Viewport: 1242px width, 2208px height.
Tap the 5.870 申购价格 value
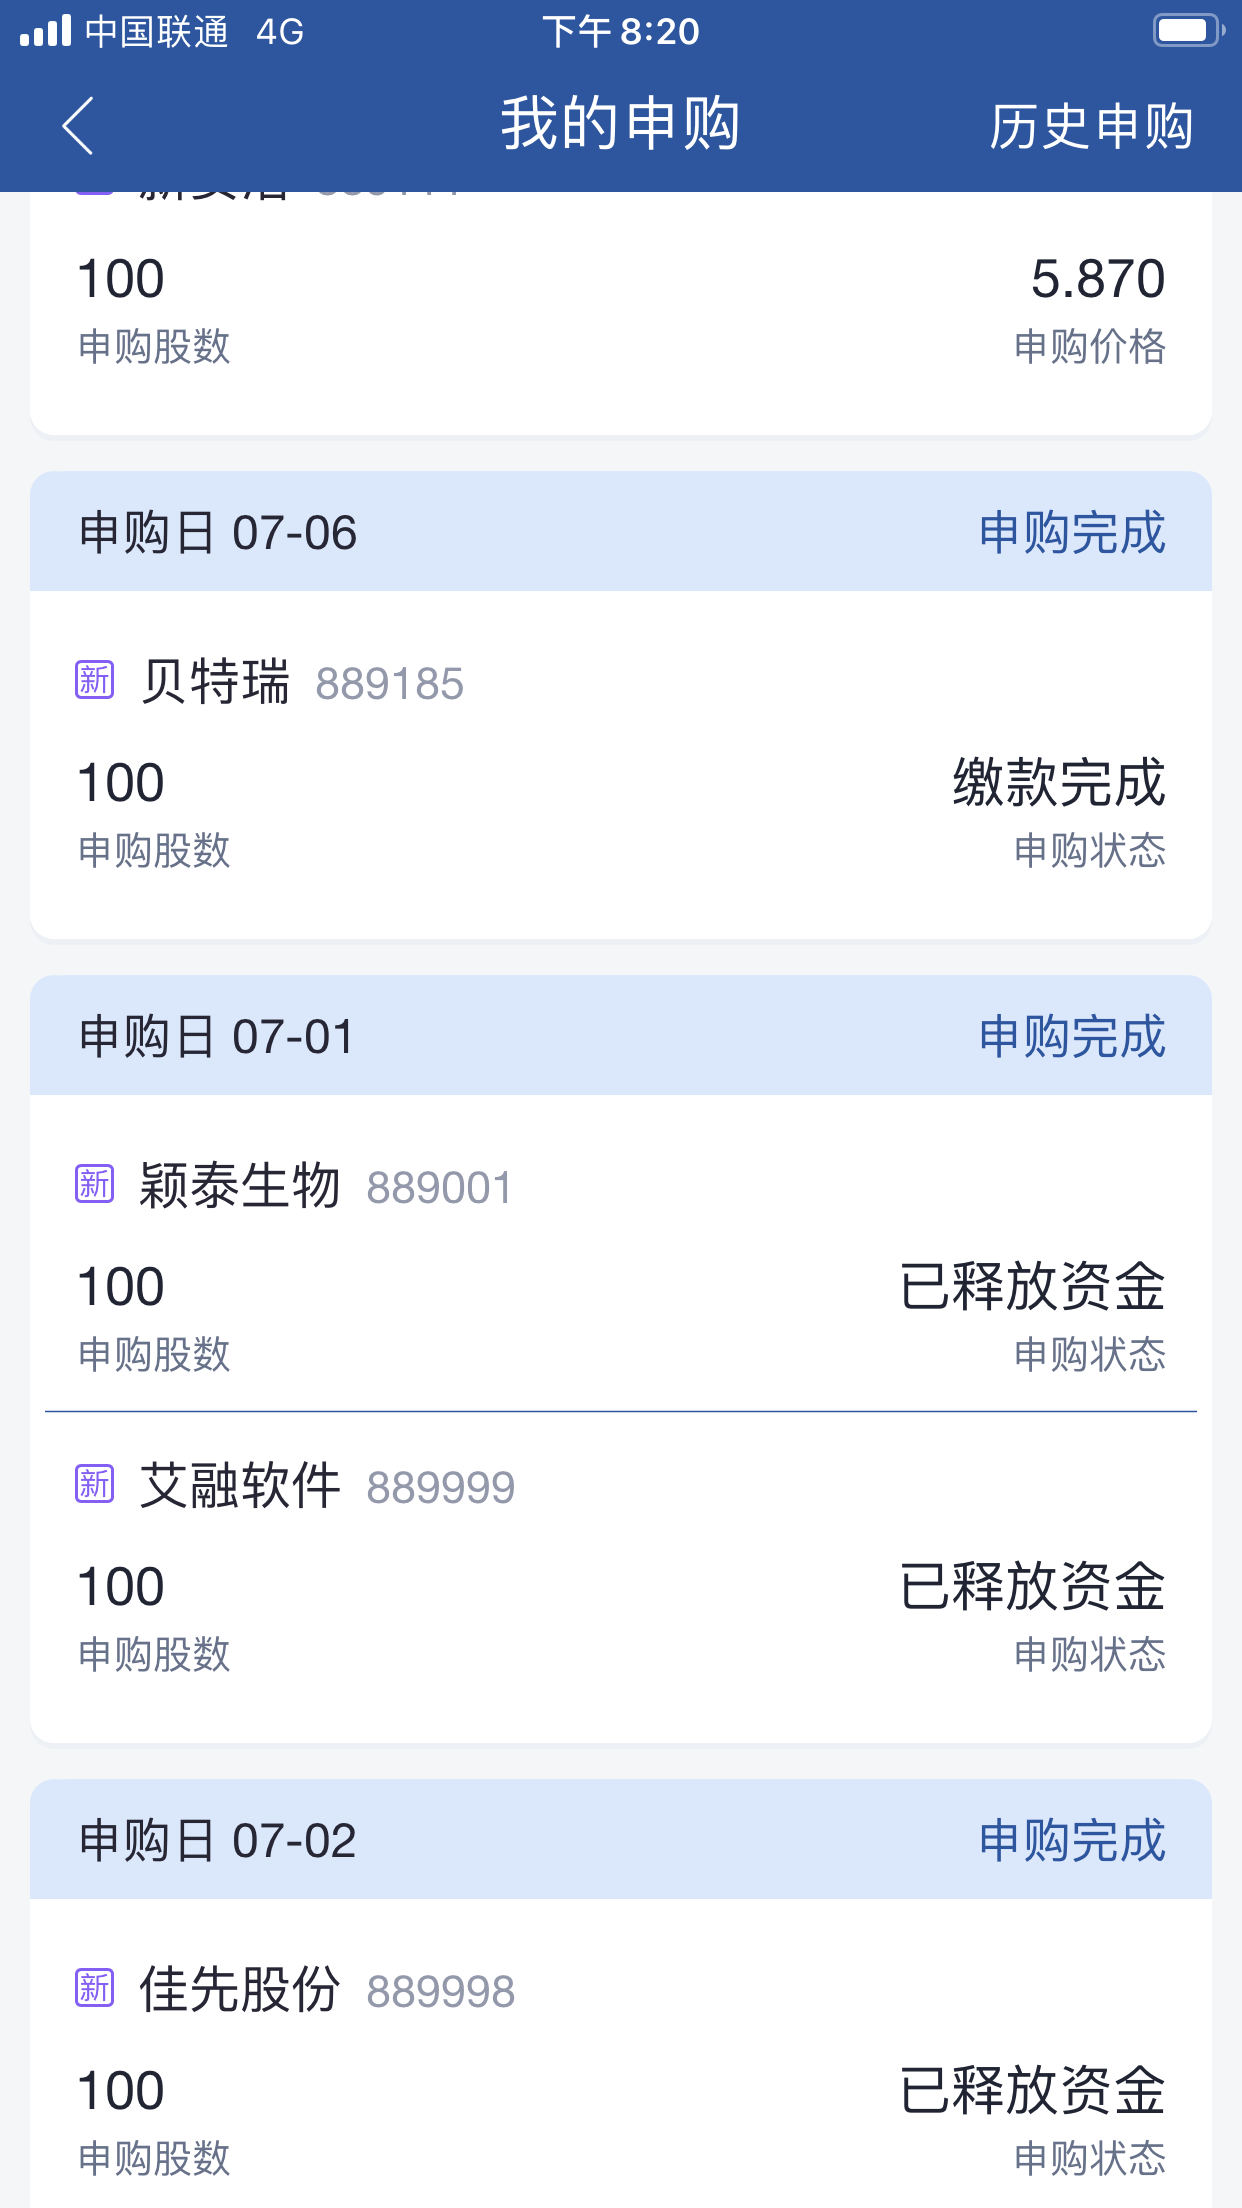[x=1097, y=279]
